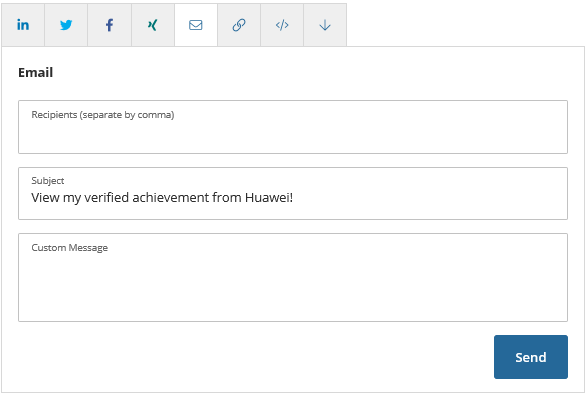Click the 'Custom Message' placeholder label
This screenshot has width=587, height=395.
(x=70, y=247)
